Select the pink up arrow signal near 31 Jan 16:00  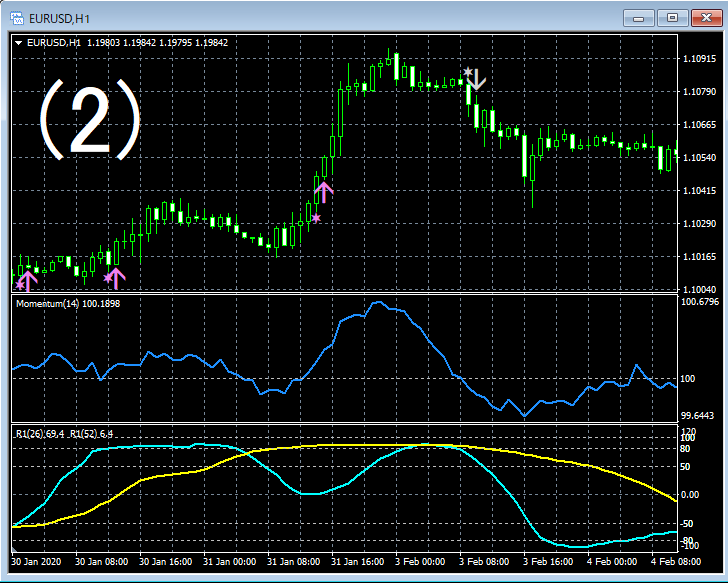tap(324, 192)
